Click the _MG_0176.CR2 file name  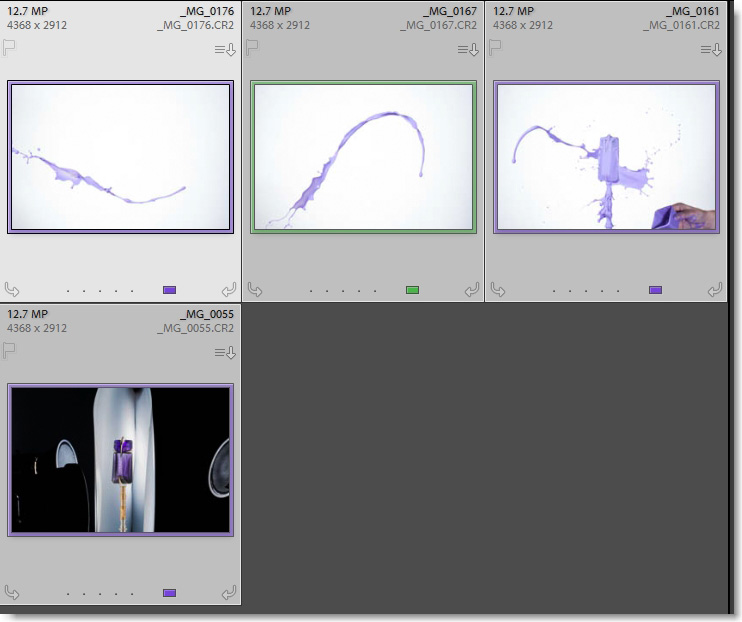(195, 25)
